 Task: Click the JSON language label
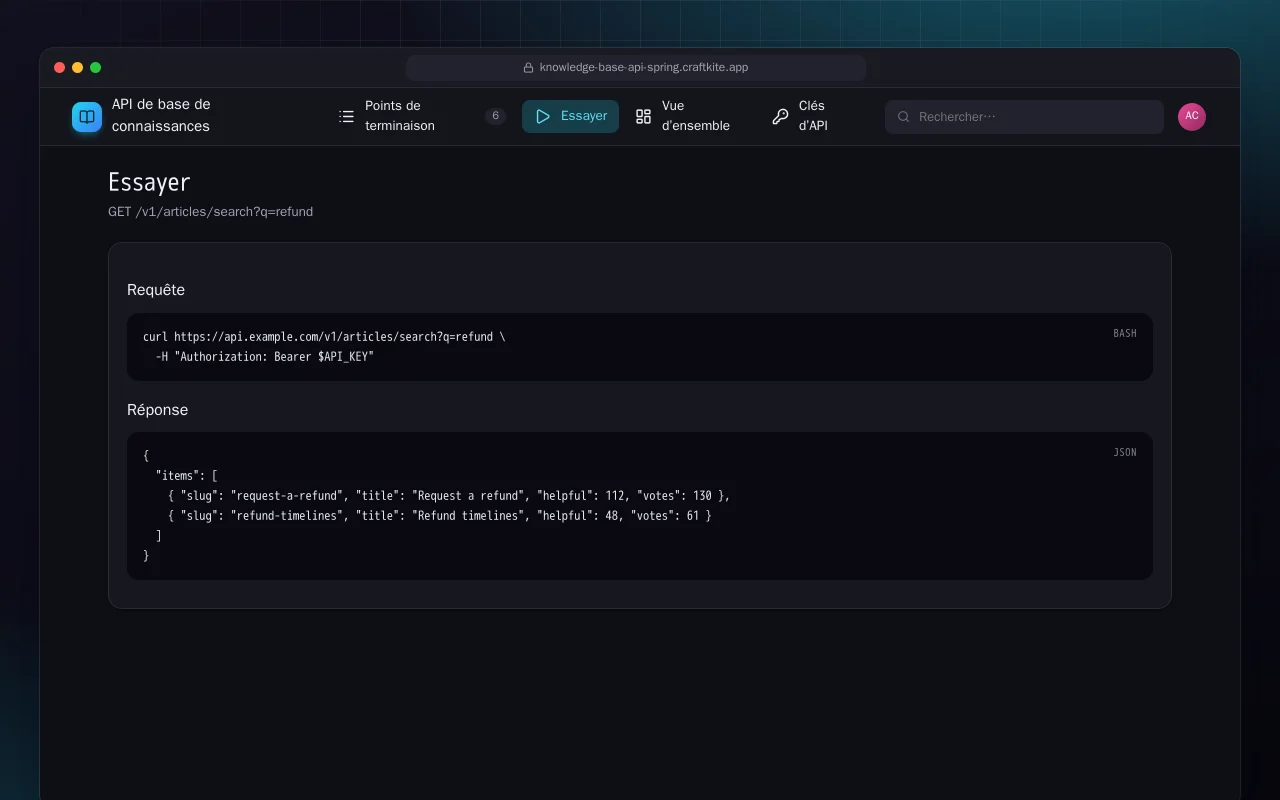[x=1125, y=453]
